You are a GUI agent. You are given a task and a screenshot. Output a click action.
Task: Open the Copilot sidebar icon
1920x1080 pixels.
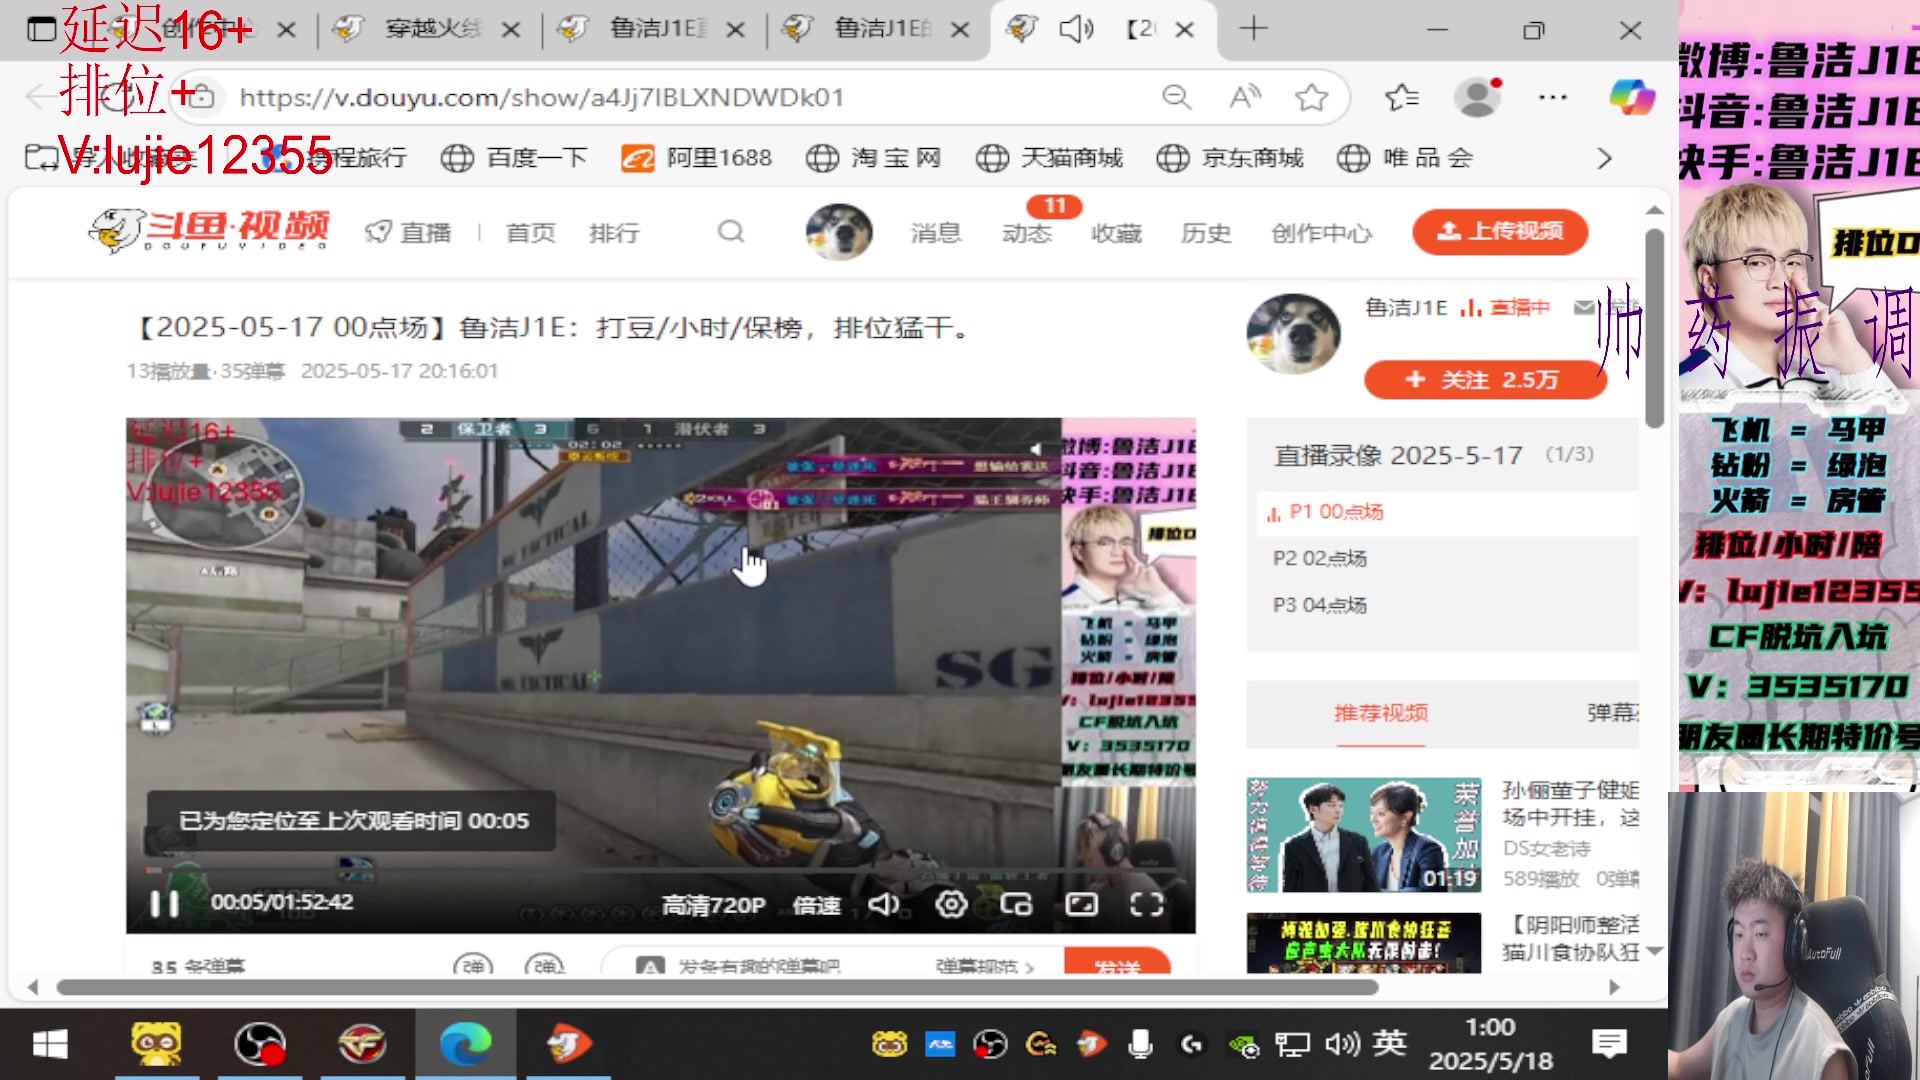[x=1632, y=97]
